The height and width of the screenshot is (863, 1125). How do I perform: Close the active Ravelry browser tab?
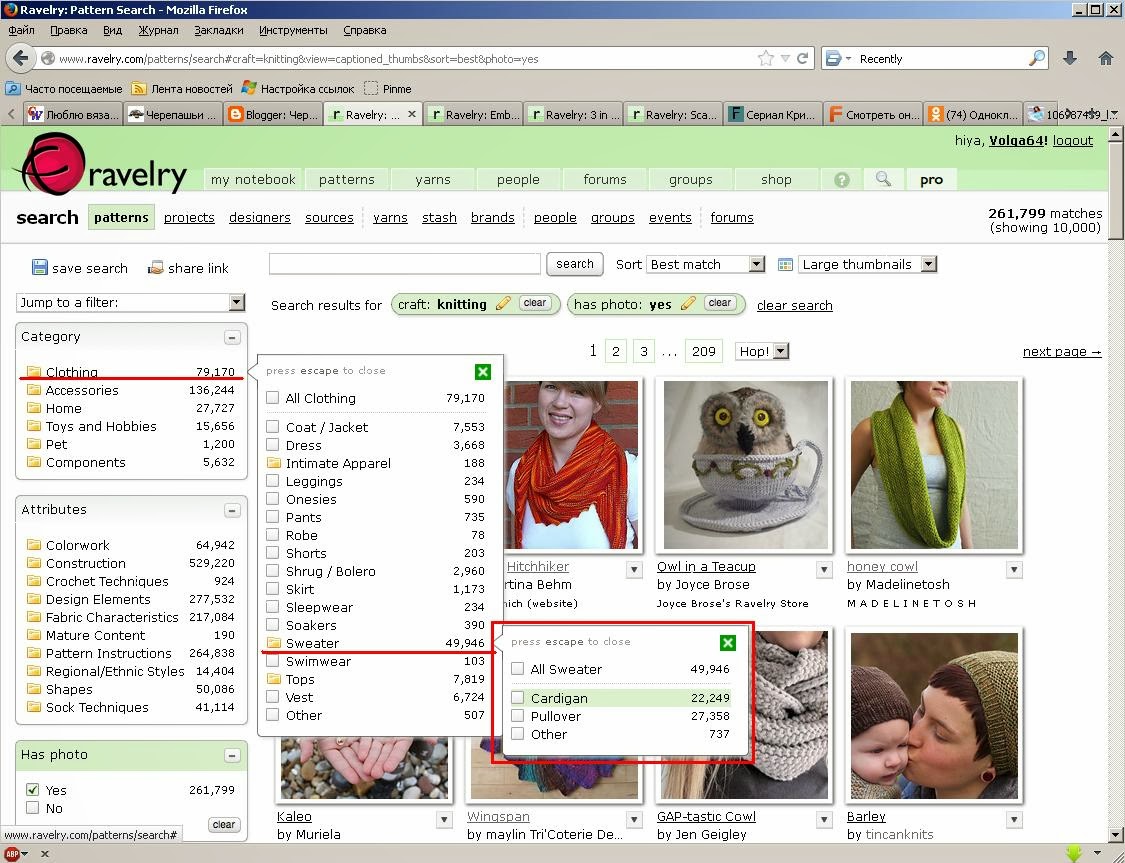(x=412, y=114)
